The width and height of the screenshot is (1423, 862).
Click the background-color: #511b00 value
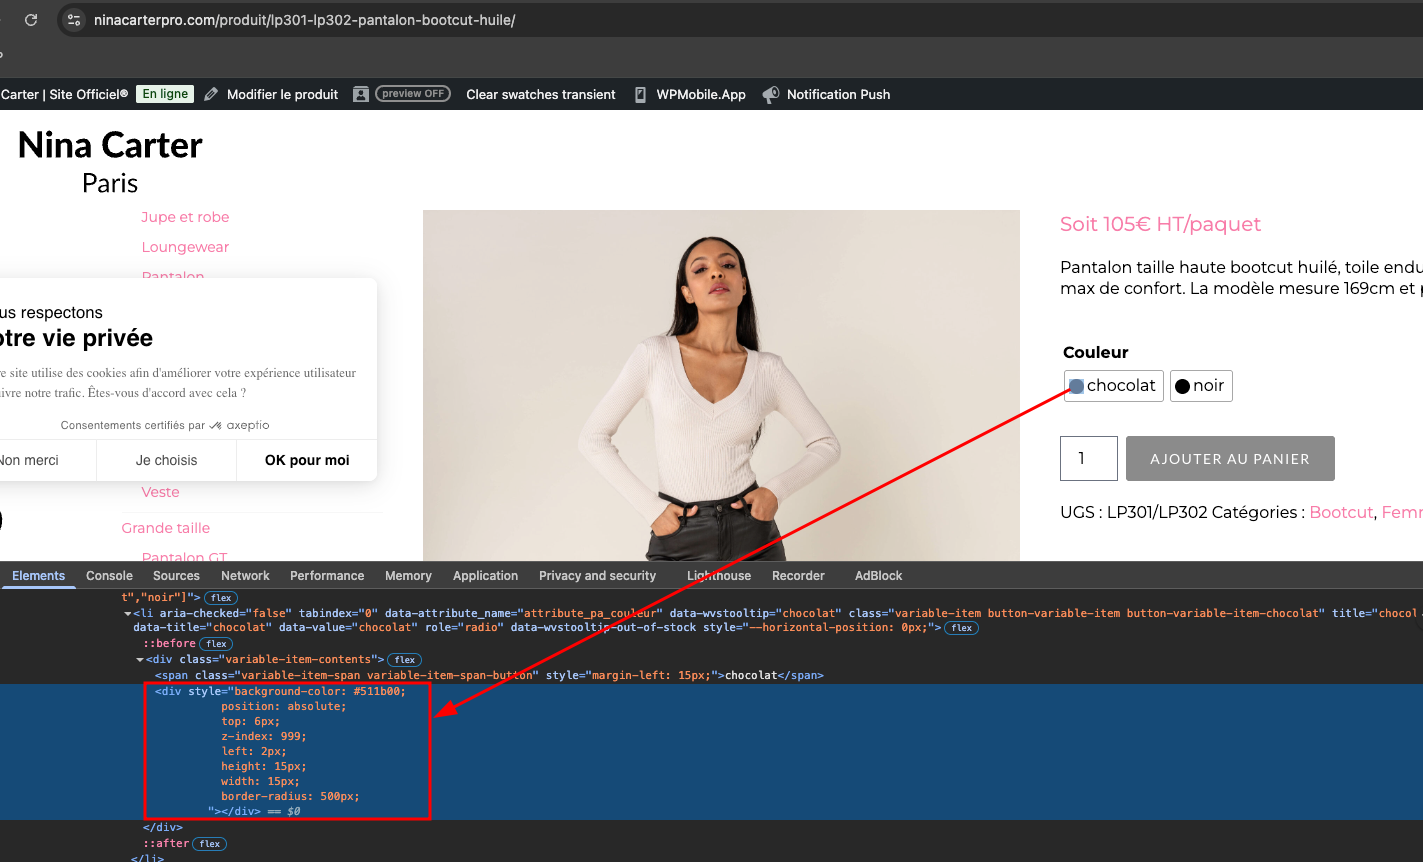click(320, 691)
